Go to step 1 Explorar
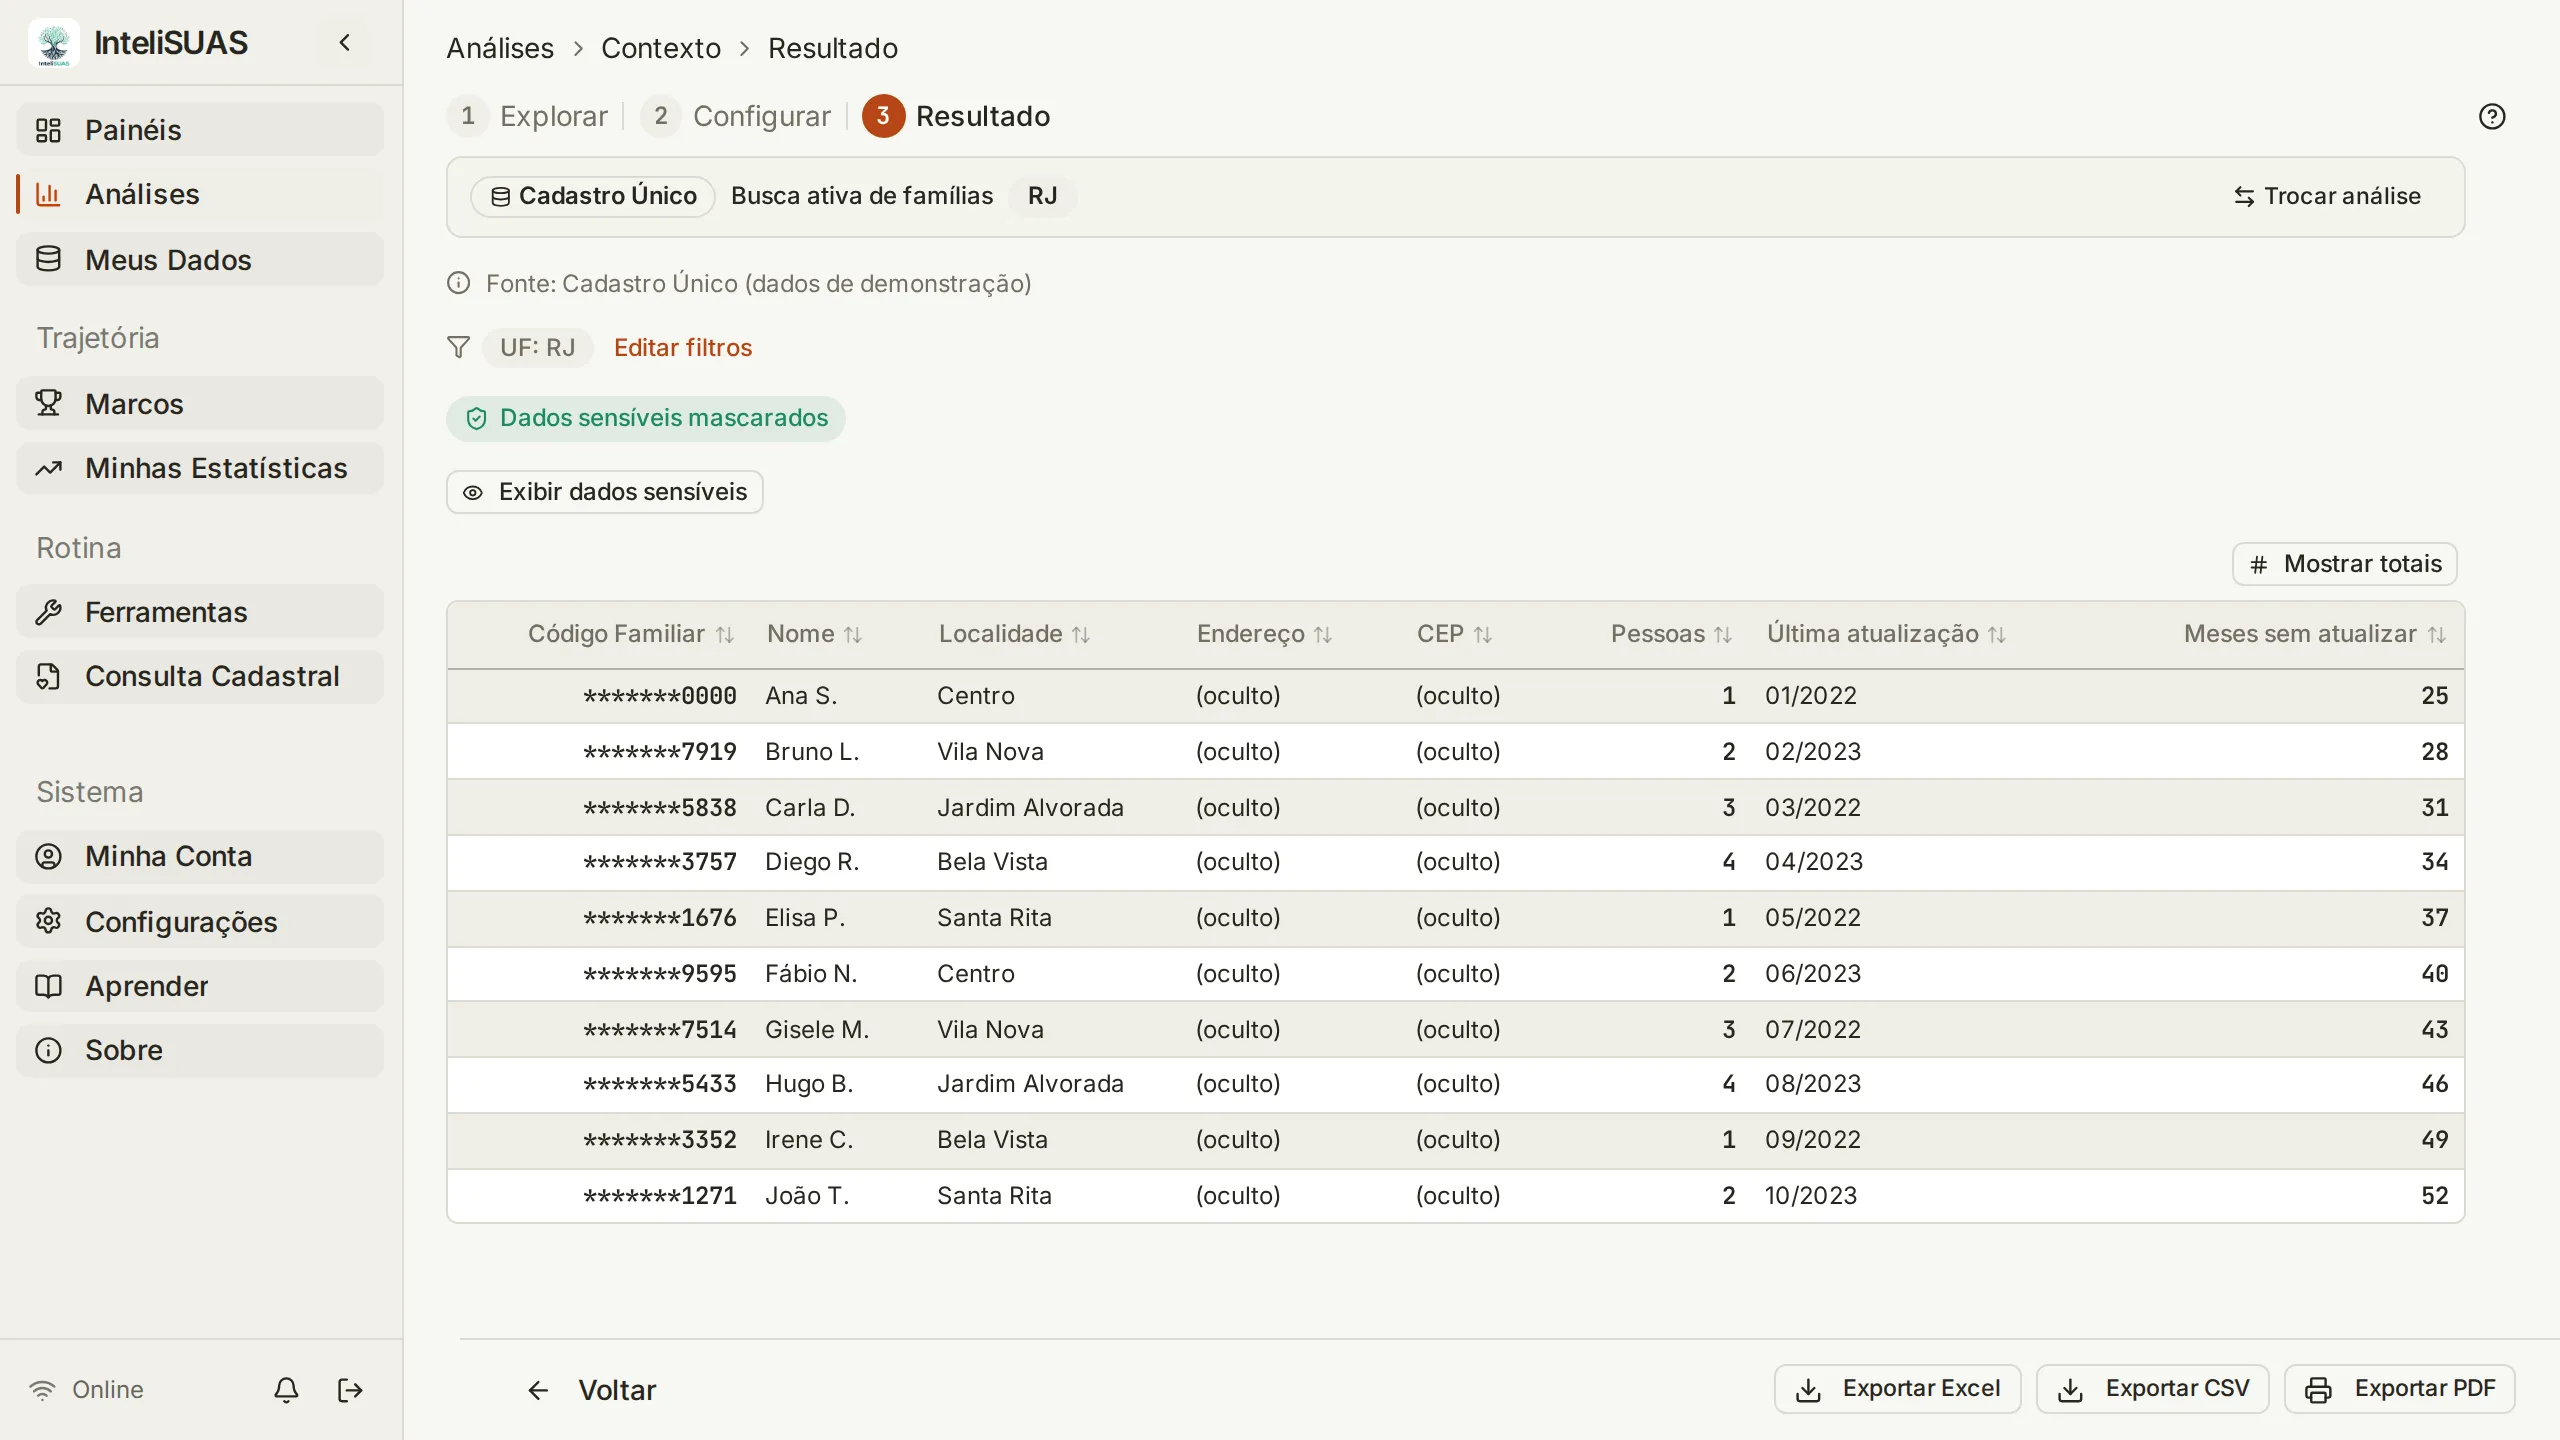Viewport: 2560px width, 1440px height. tap(528, 117)
